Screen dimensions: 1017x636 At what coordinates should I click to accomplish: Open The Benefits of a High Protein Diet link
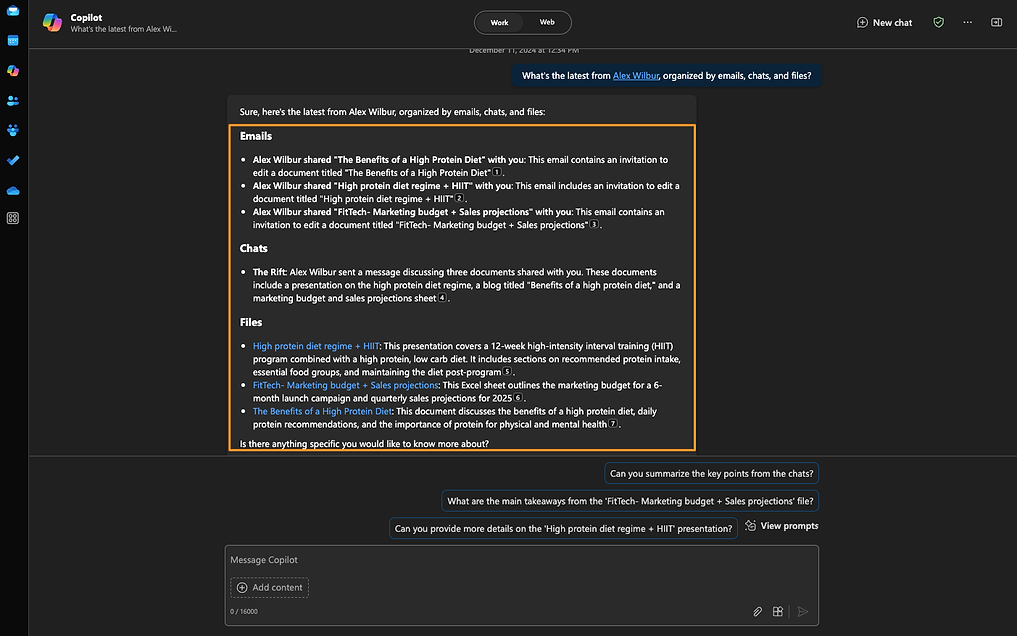click(x=322, y=411)
